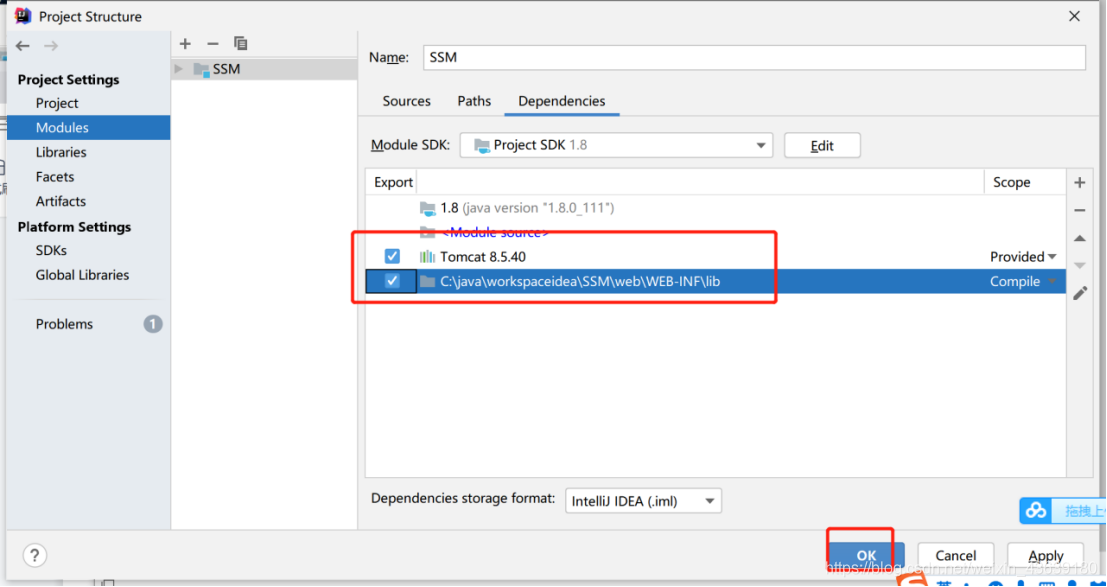
Task: Select the Dependencies tab
Action: click(562, 101)
